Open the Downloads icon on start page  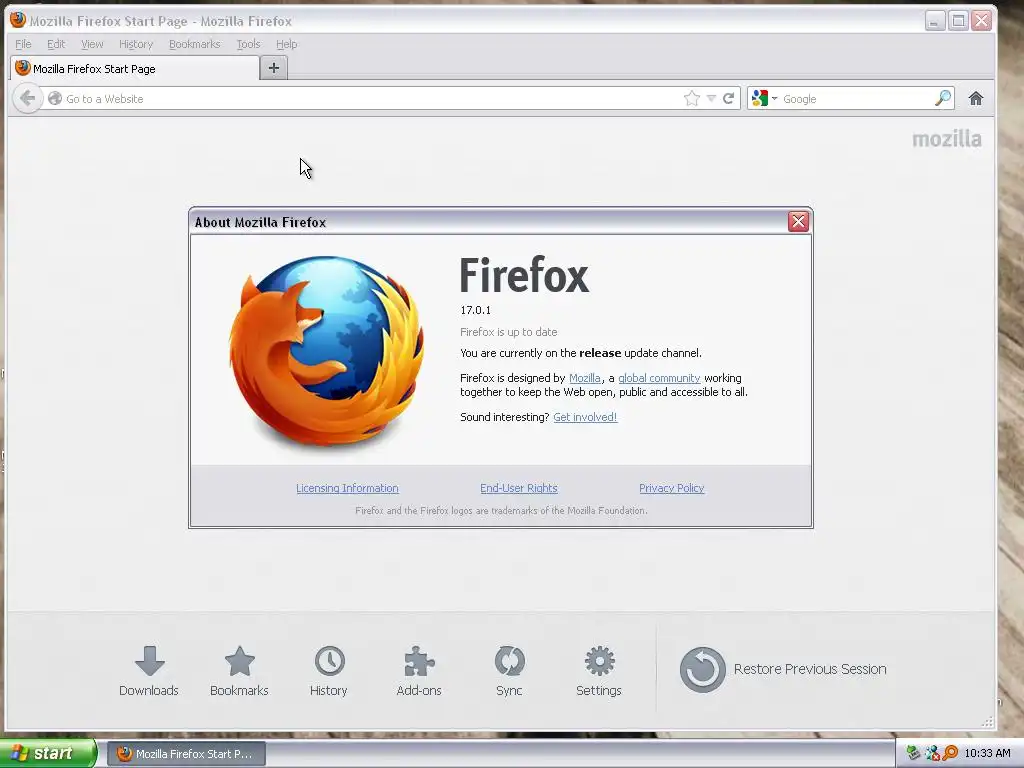point(149,671)
